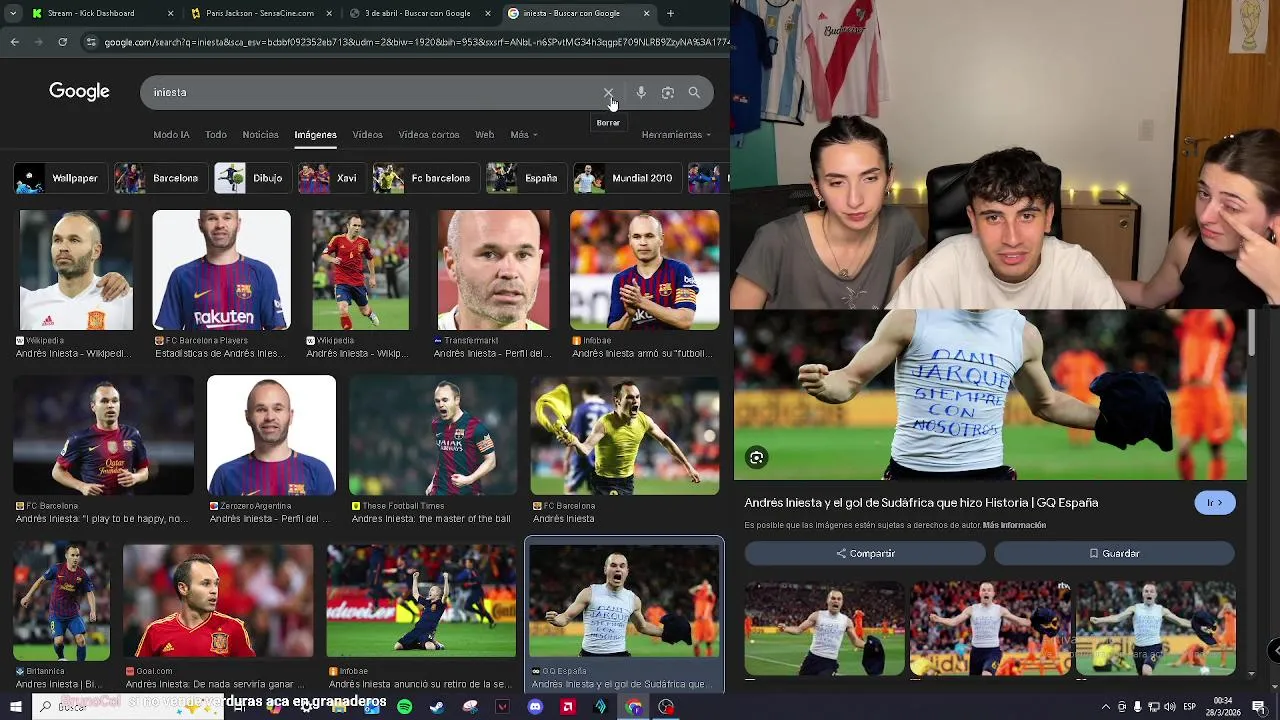
Task: Open network icon in system tray
Action: [1153, 707]
